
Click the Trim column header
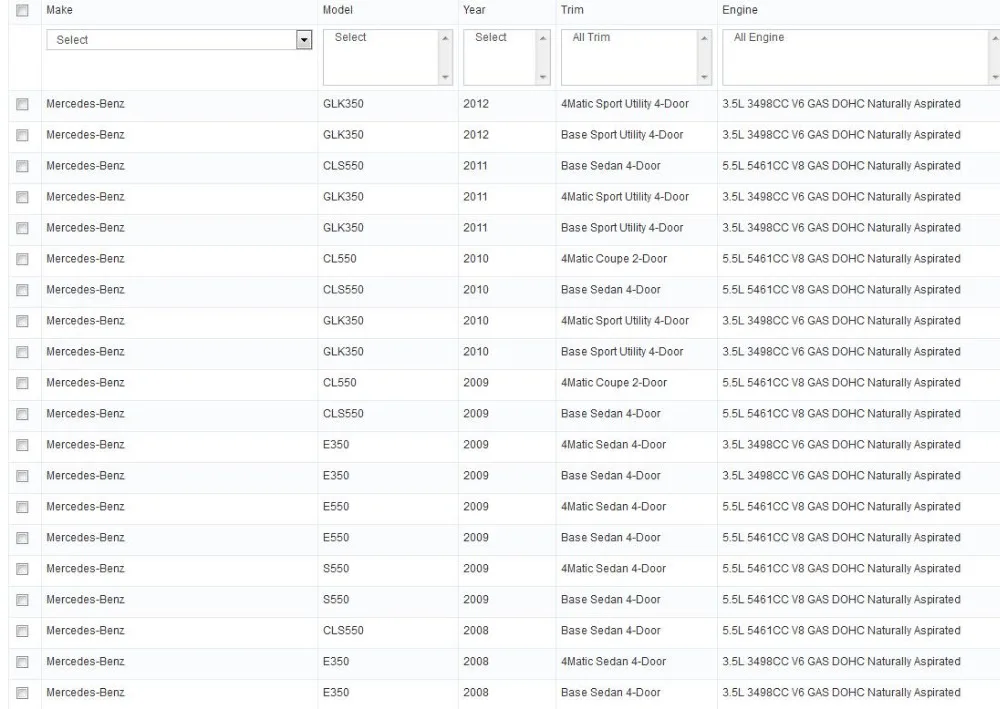[572, 10]
